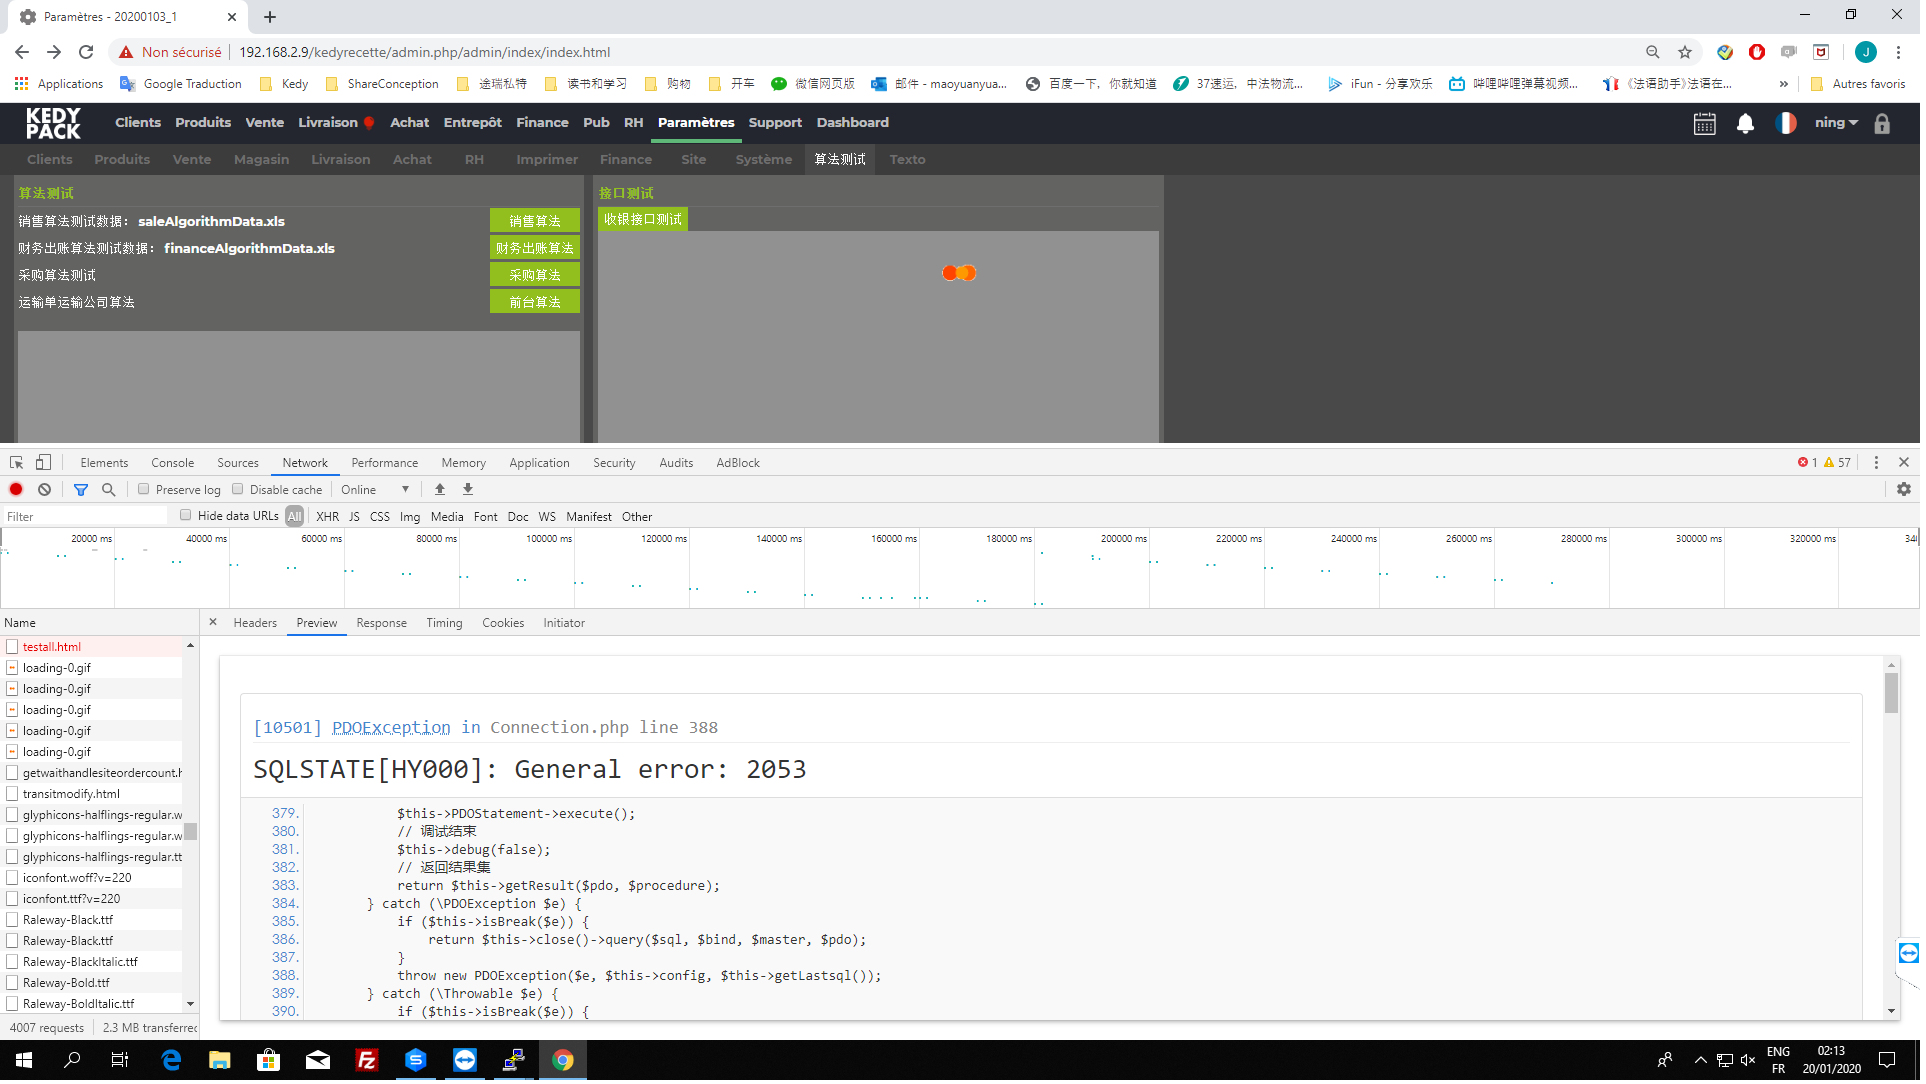The image size is (1926, 1084).
Task: Click the 销售算法 green button
Action: point(534,221)
